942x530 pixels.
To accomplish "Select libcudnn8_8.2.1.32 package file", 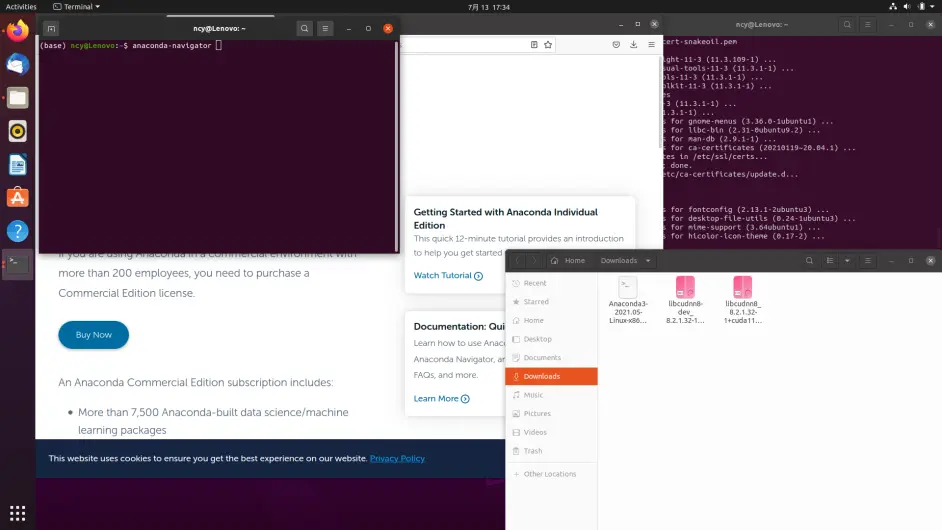I will tap(743, 300).
